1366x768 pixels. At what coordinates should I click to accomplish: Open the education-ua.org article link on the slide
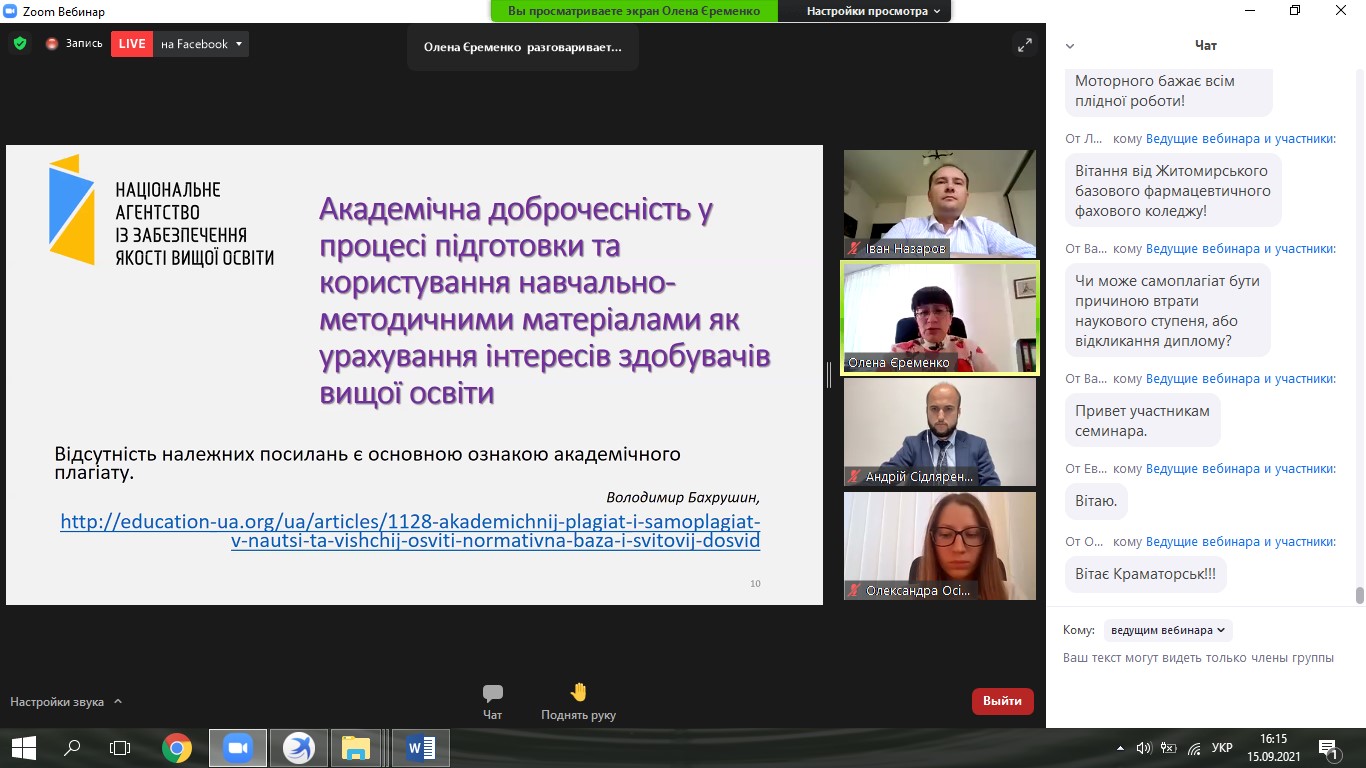click(410, 532)
